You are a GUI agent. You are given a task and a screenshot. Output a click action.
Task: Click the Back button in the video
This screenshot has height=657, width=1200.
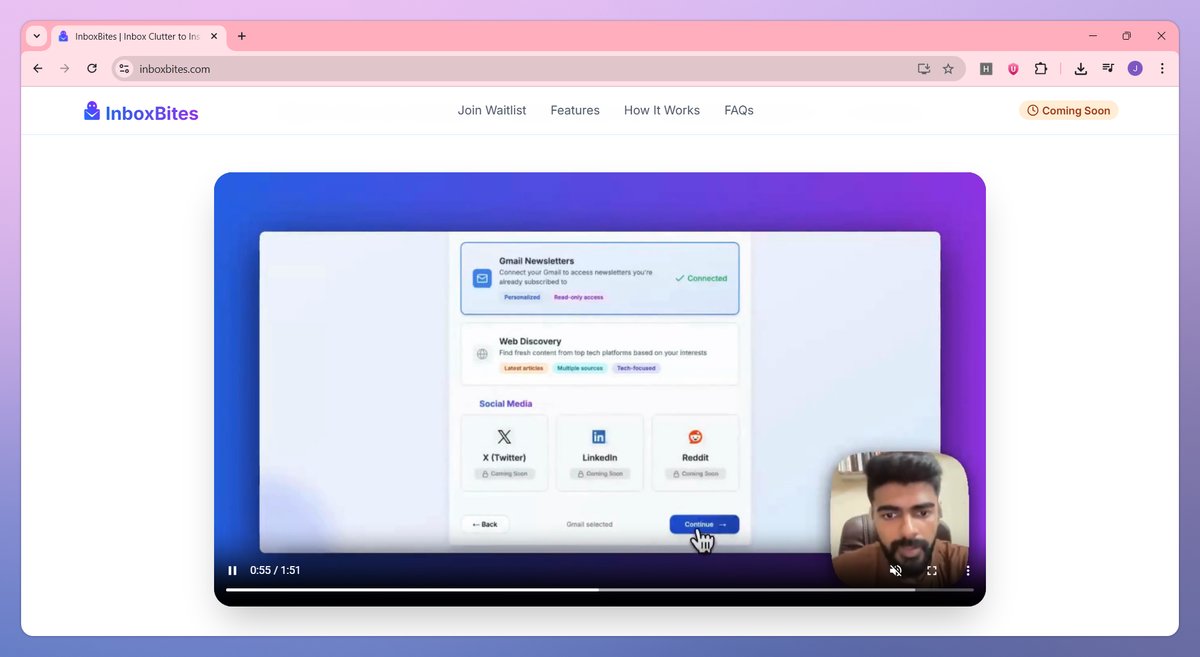485,524
